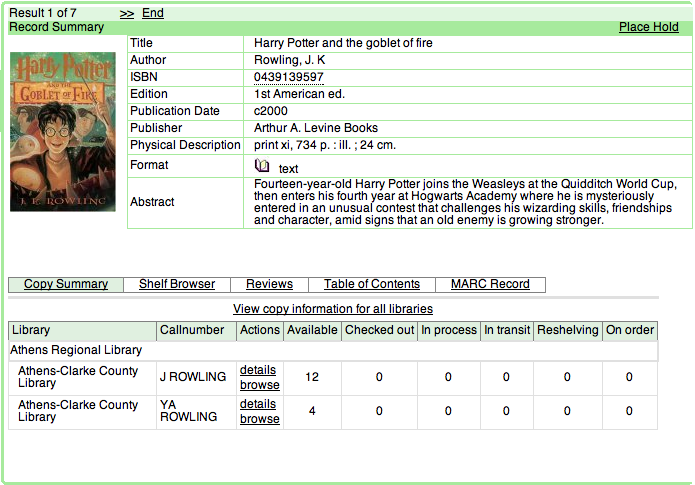Viewport: 695px width, 485px height.
Task: View copy information for all libraries
Action: [333, 309]
